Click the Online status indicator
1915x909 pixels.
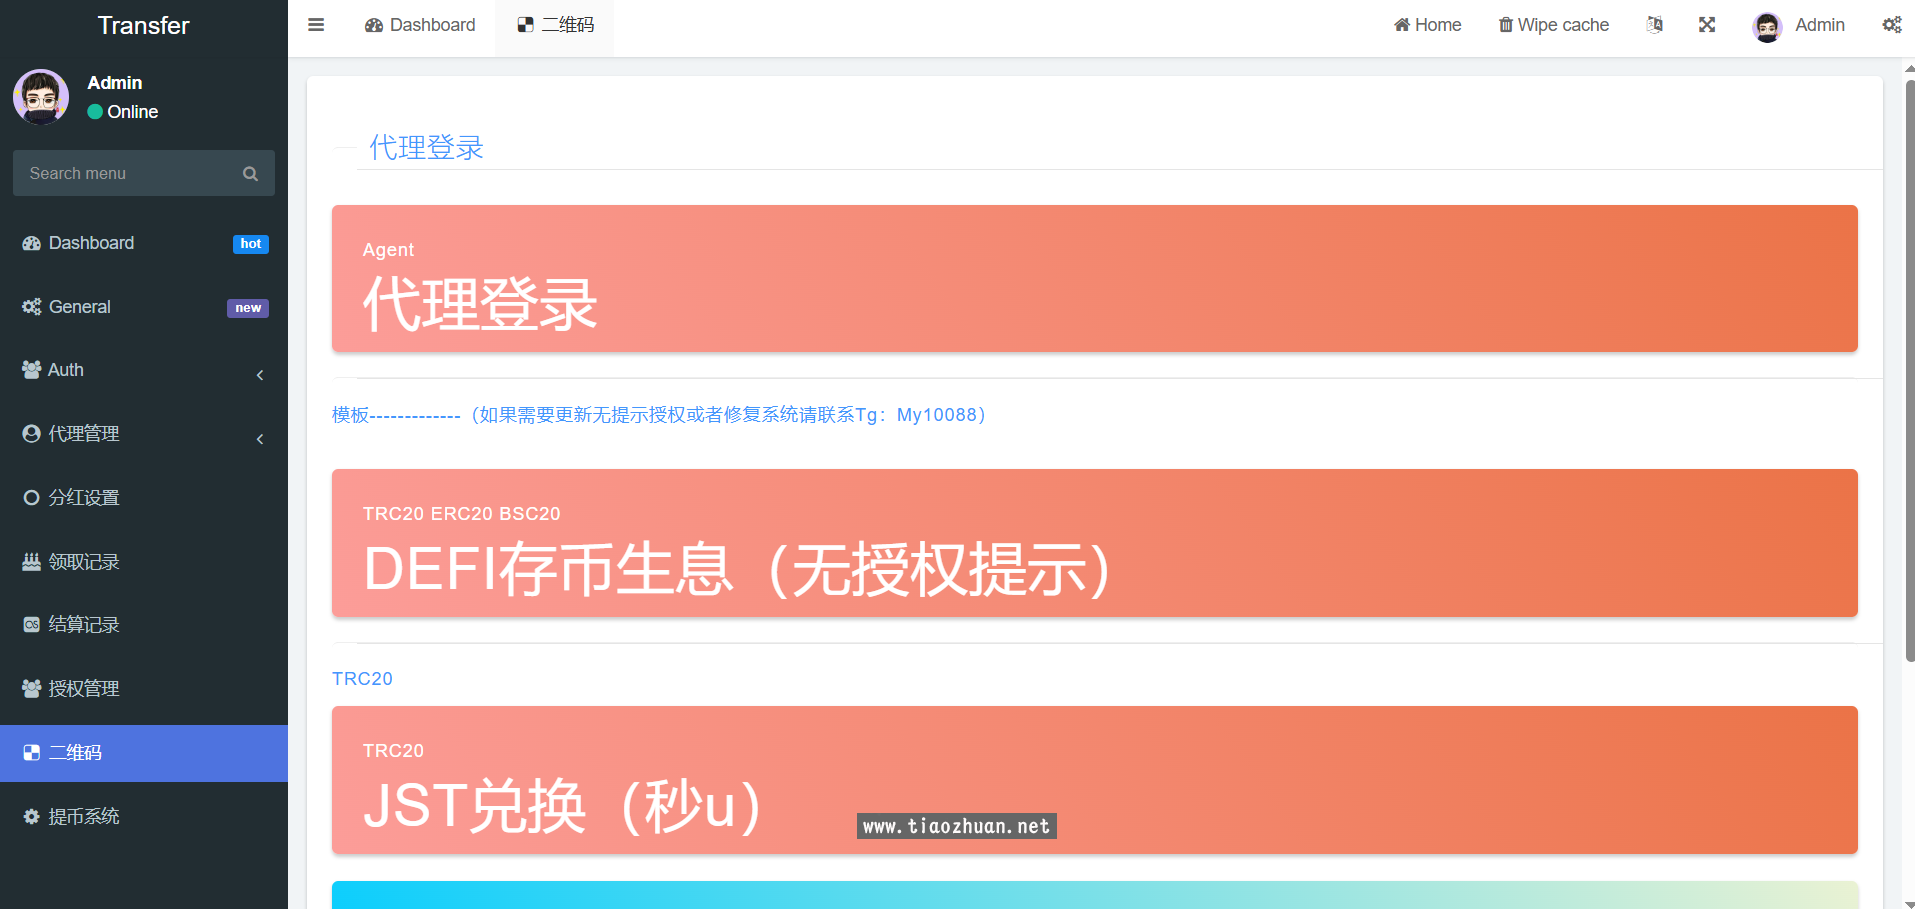123,112
